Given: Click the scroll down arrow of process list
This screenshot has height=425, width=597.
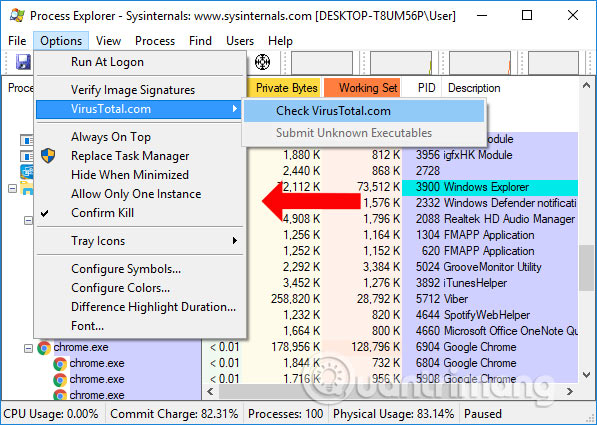Looking at the screenshot, I should 587,375.
